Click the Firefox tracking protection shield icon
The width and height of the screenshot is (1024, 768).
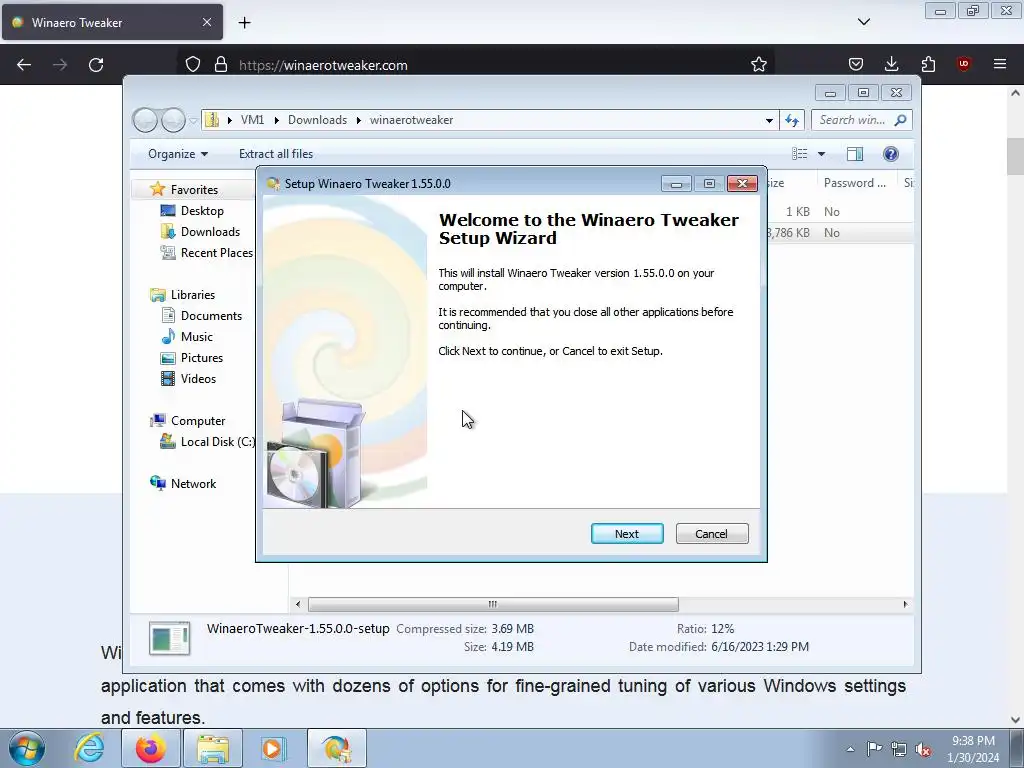point(193,65)
